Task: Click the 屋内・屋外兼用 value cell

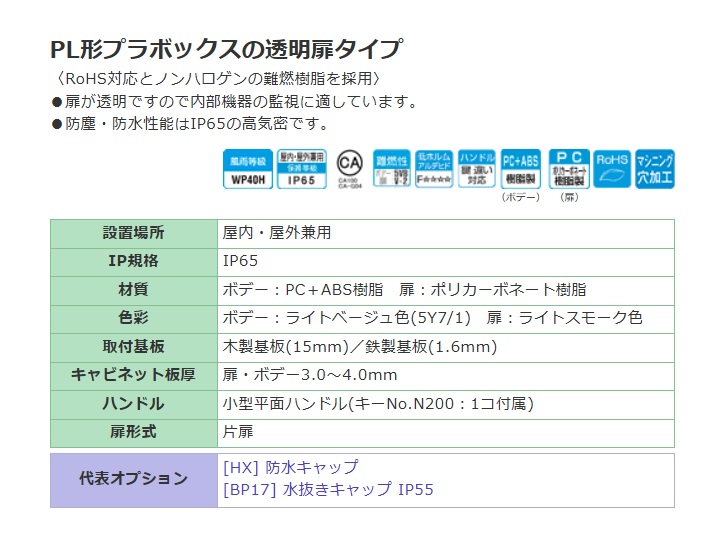Action: pos(446,234)
